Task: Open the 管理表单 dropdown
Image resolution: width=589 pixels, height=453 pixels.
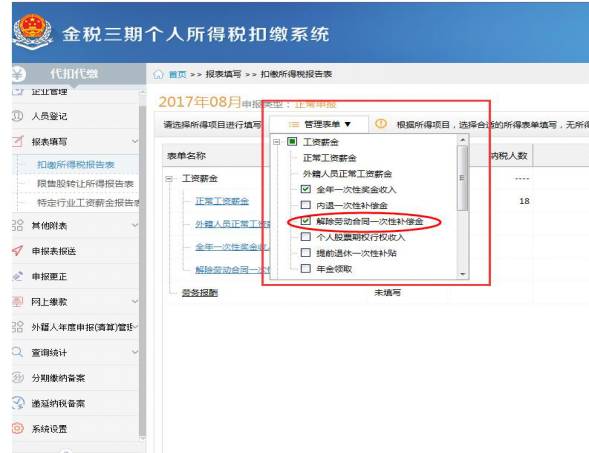Action: [x=319, y=124]
